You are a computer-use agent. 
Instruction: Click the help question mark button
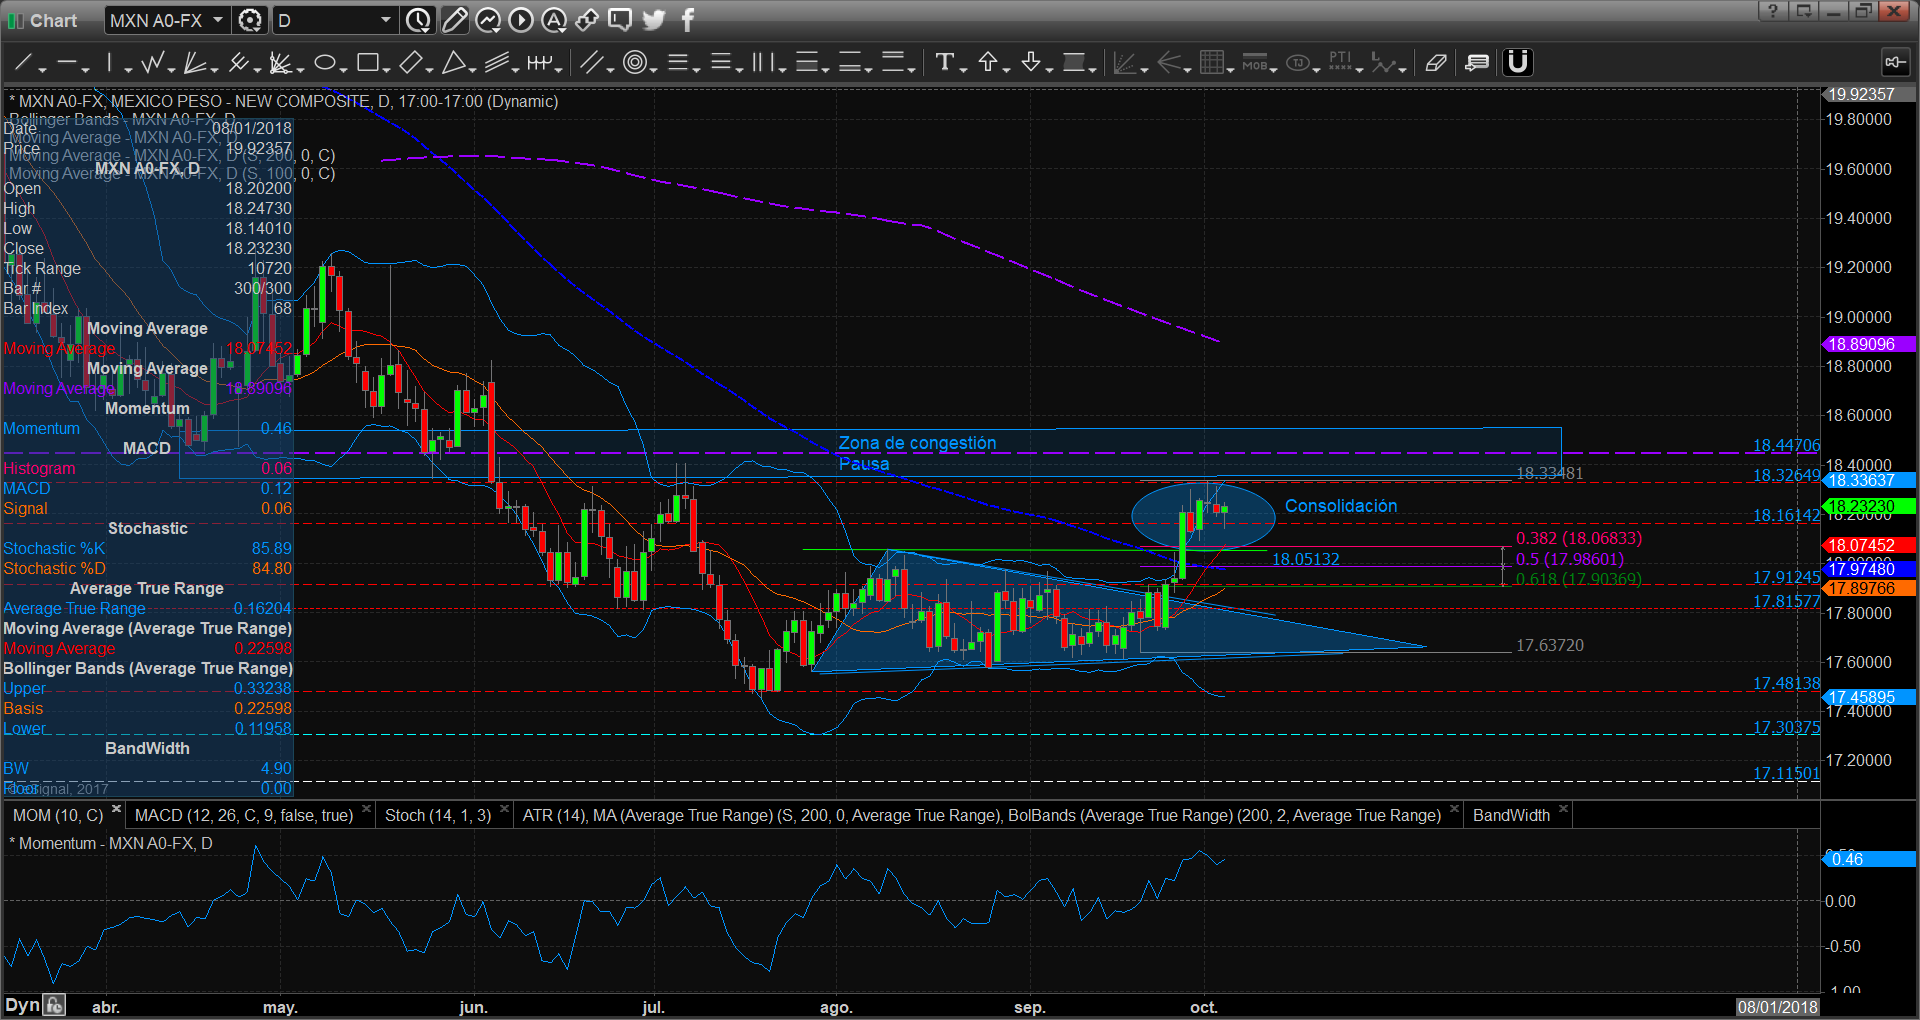coord(1772,11)
